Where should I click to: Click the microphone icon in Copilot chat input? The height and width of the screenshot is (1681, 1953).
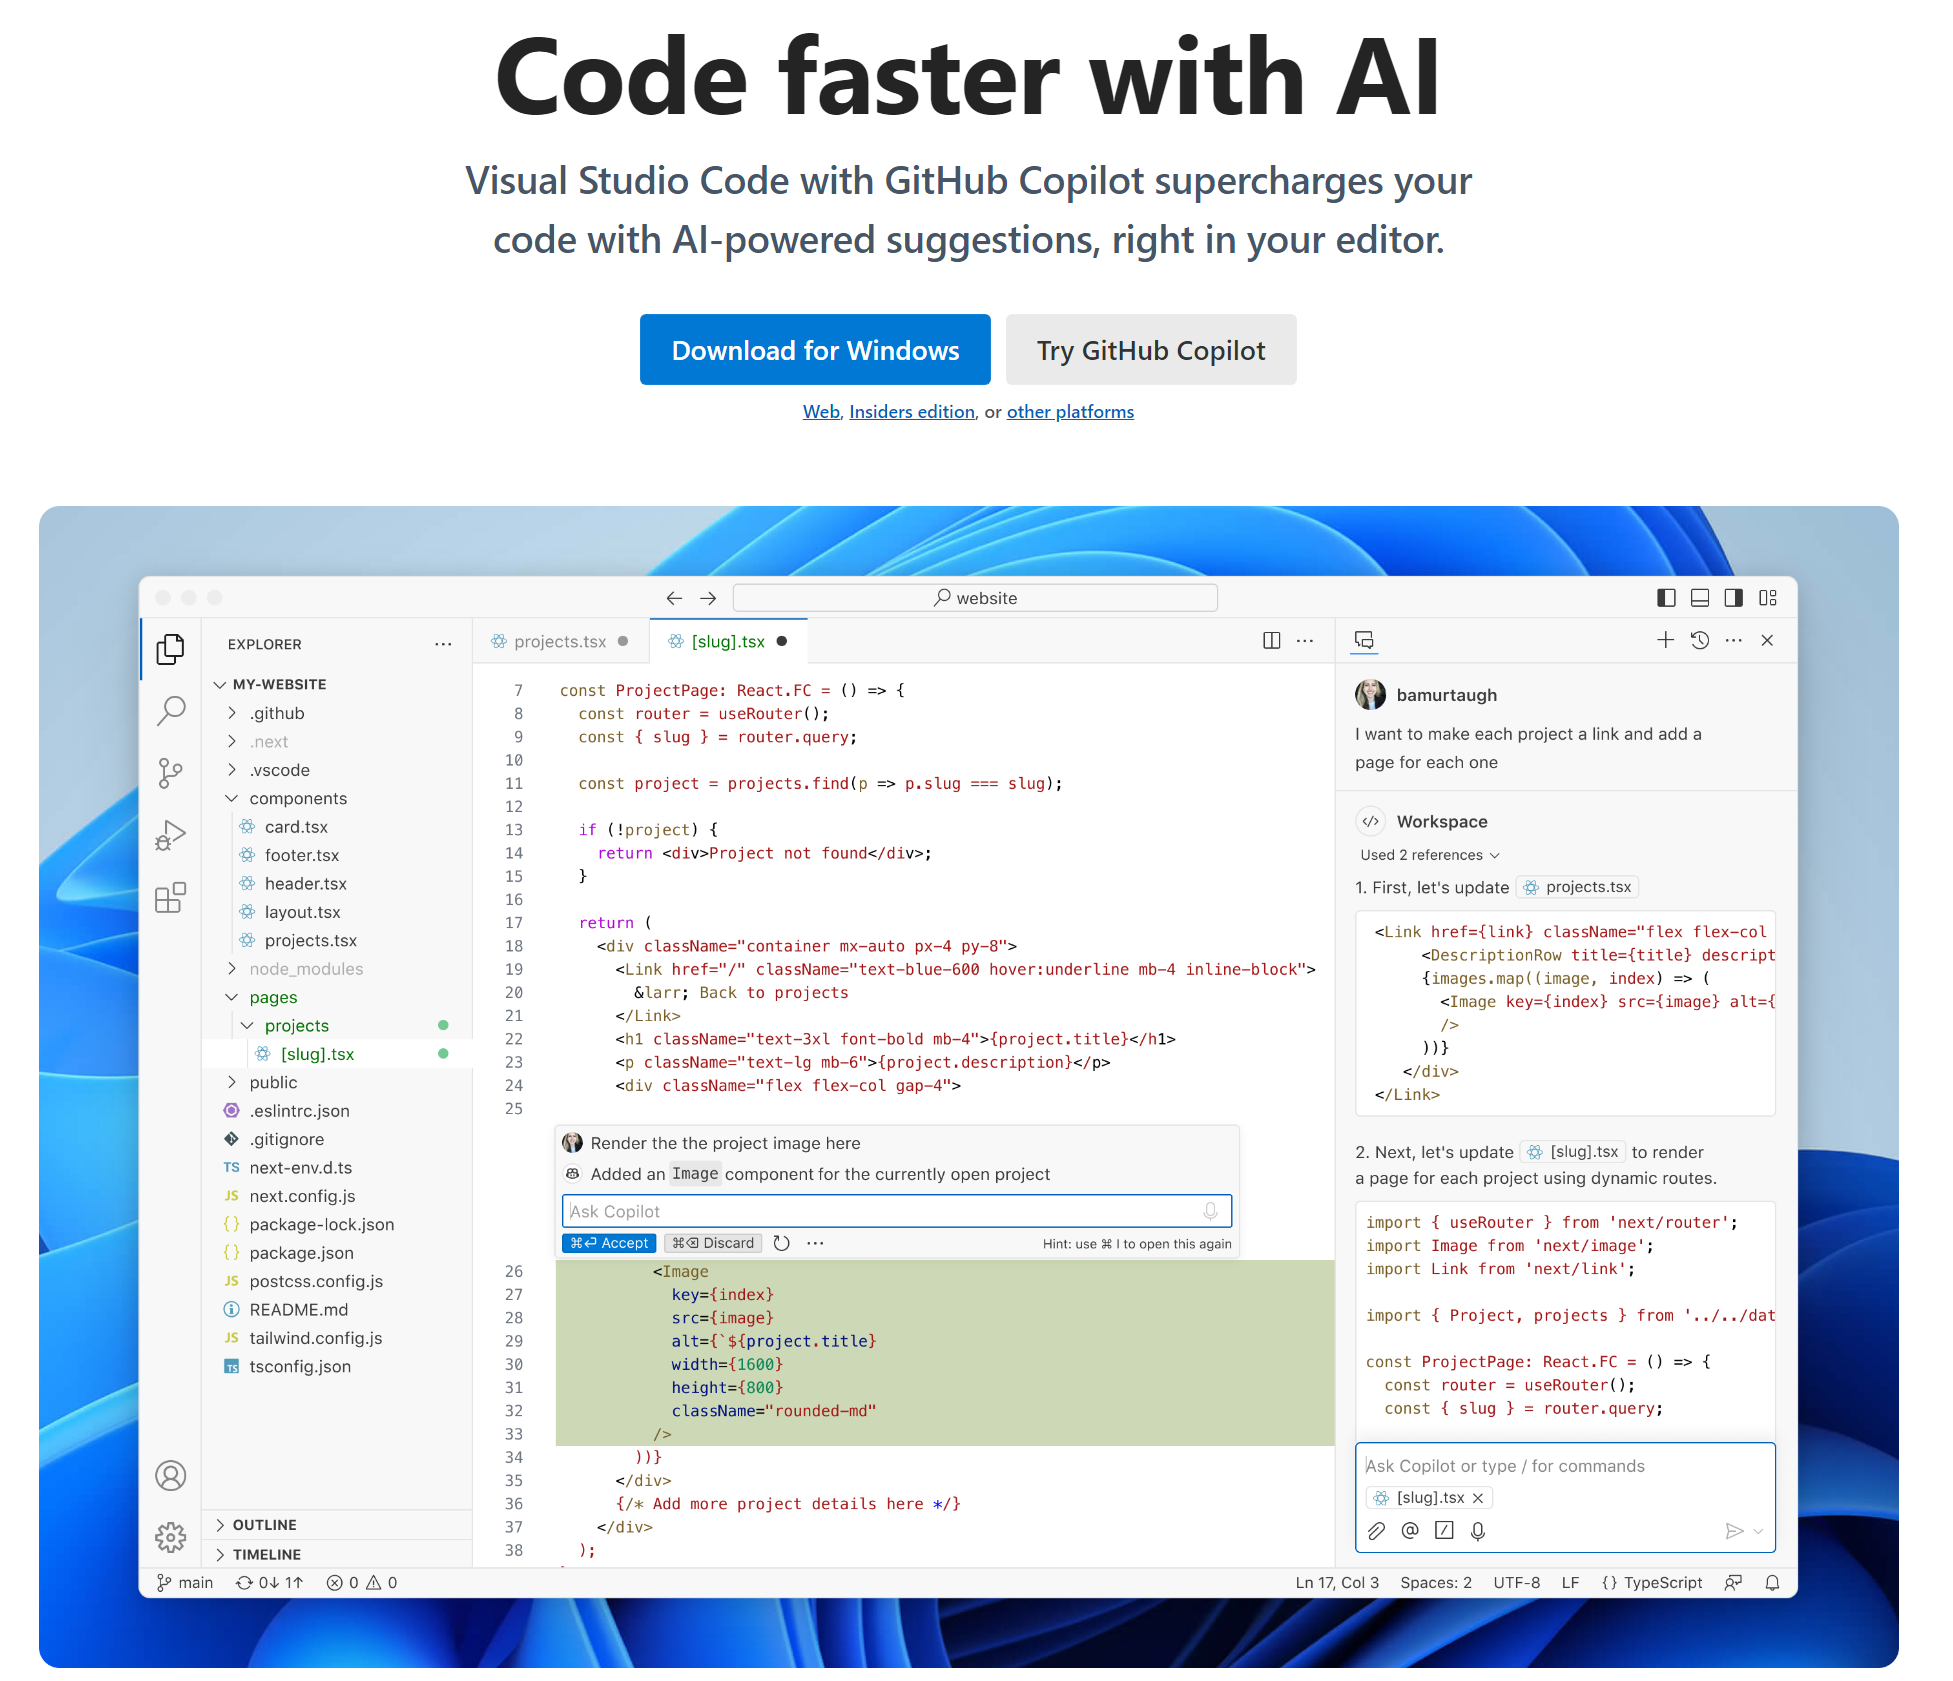coord(1478,1530)
